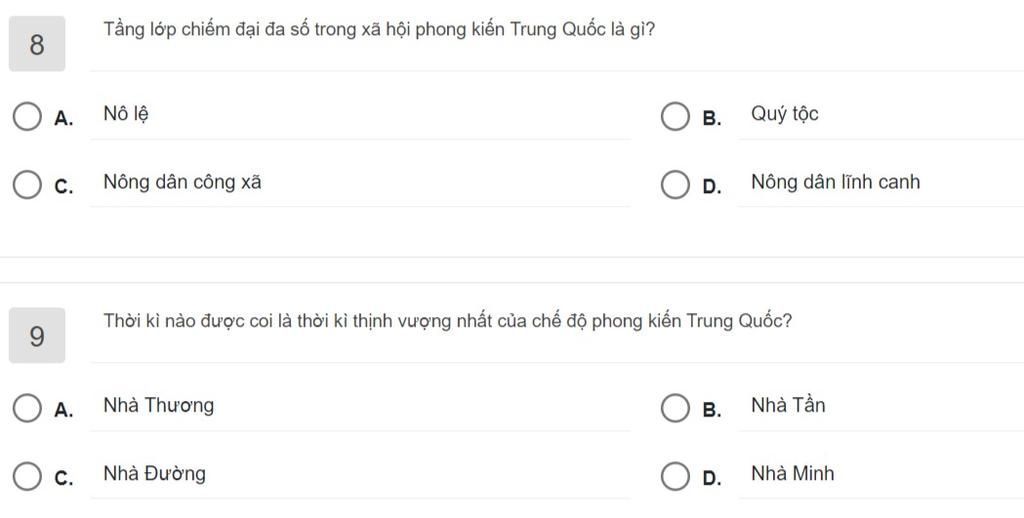
Task: Choose the answer text 'Nhà Tần'
Action: [788, 406]
